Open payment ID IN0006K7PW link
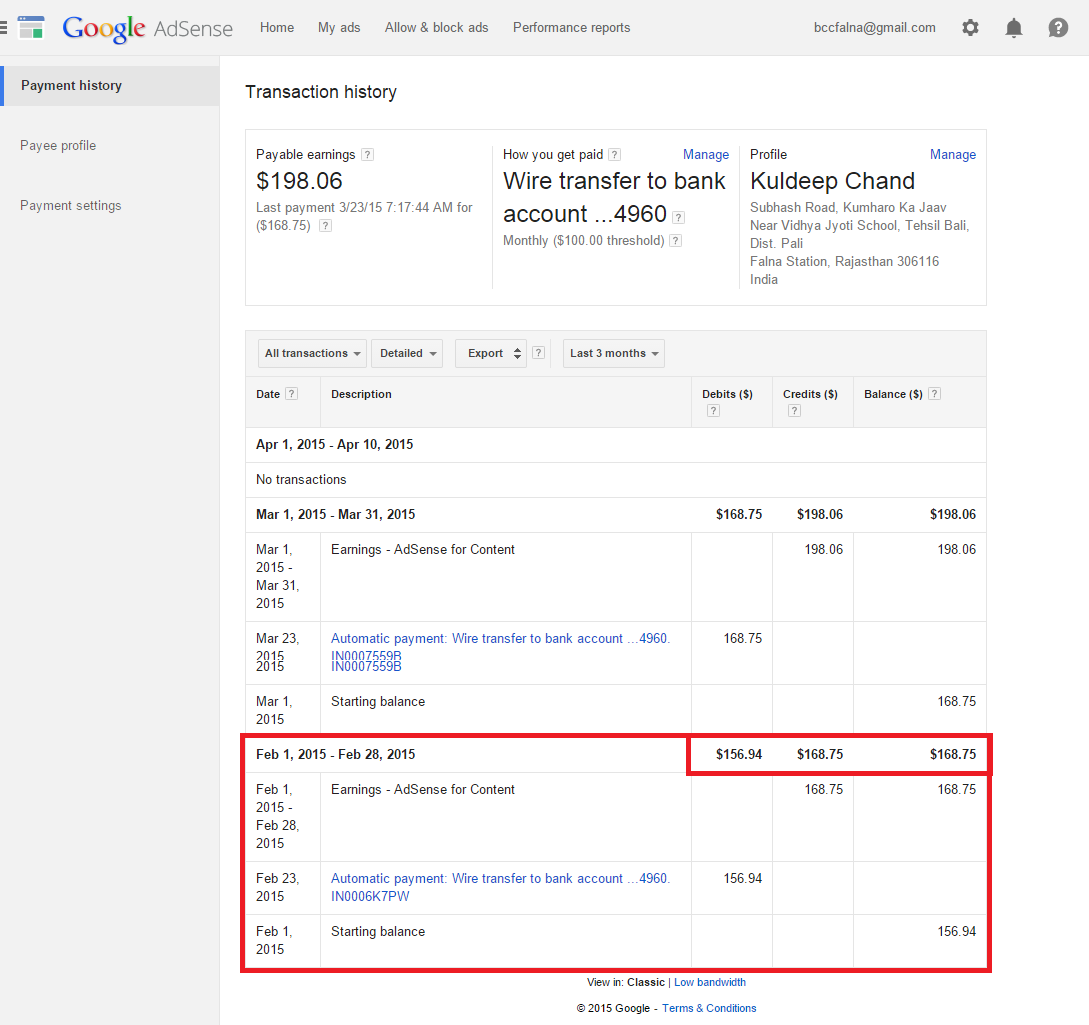 (370, 897)
